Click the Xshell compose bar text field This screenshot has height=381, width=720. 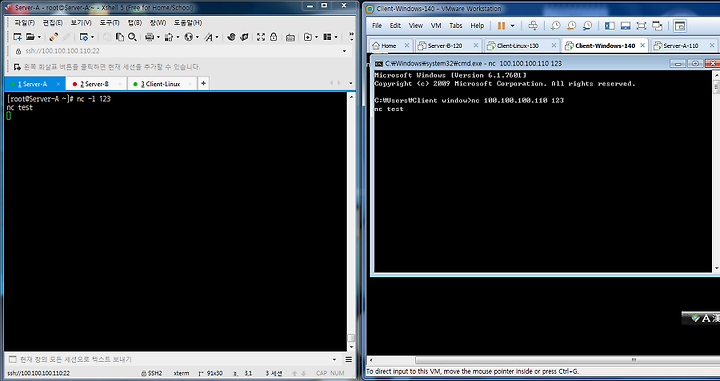click(173, 359)
